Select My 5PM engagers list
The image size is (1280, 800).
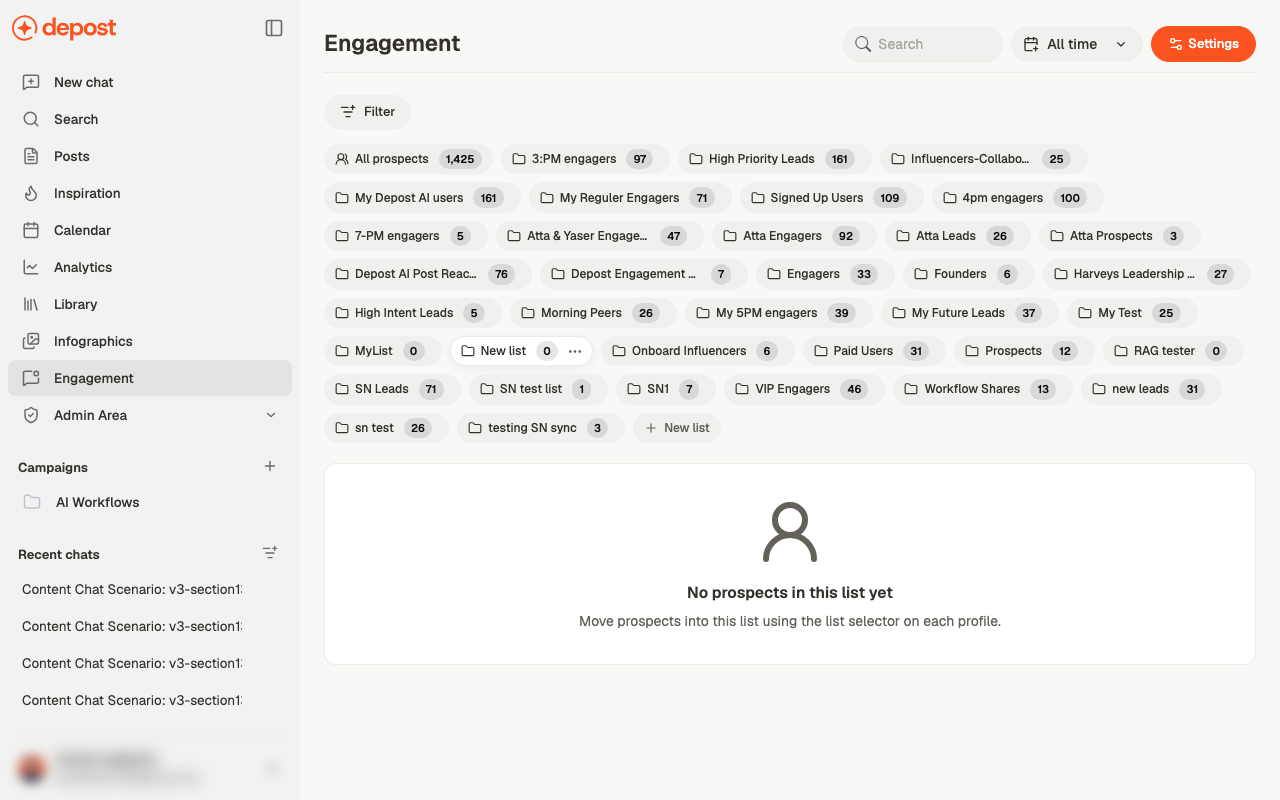tap(779, 313)
